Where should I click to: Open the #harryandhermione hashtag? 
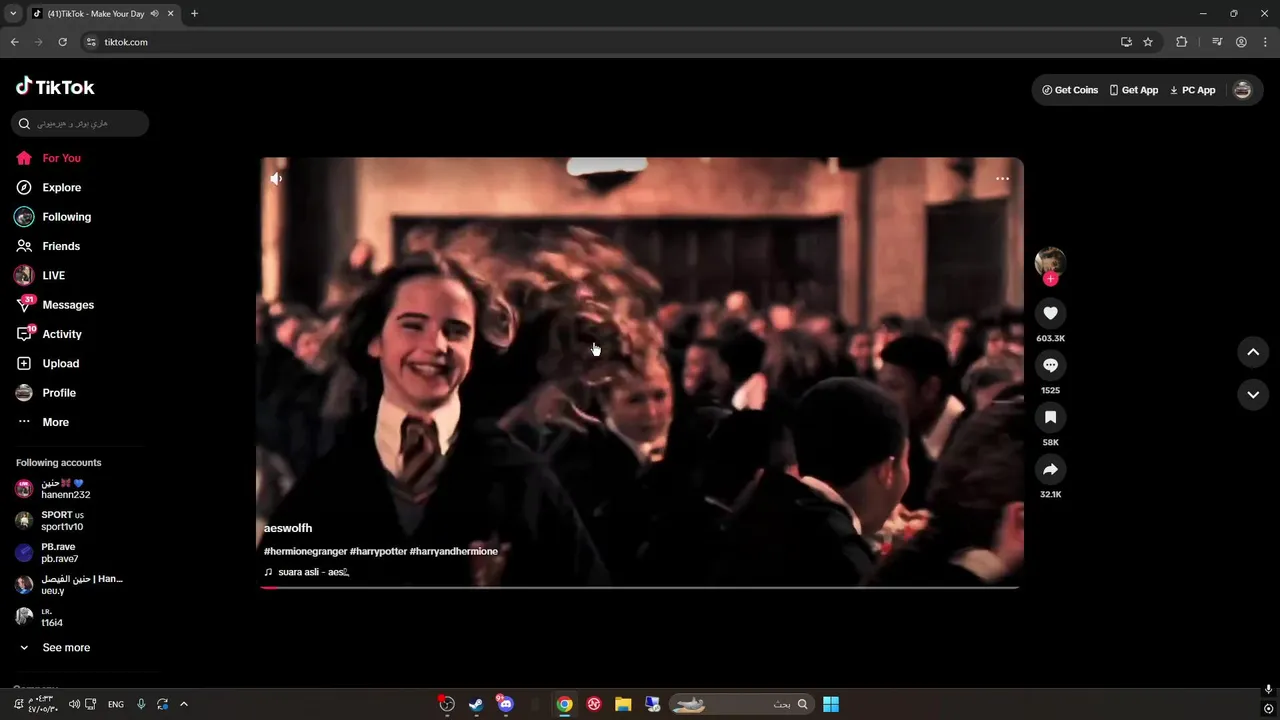click(x=453, y=551)
